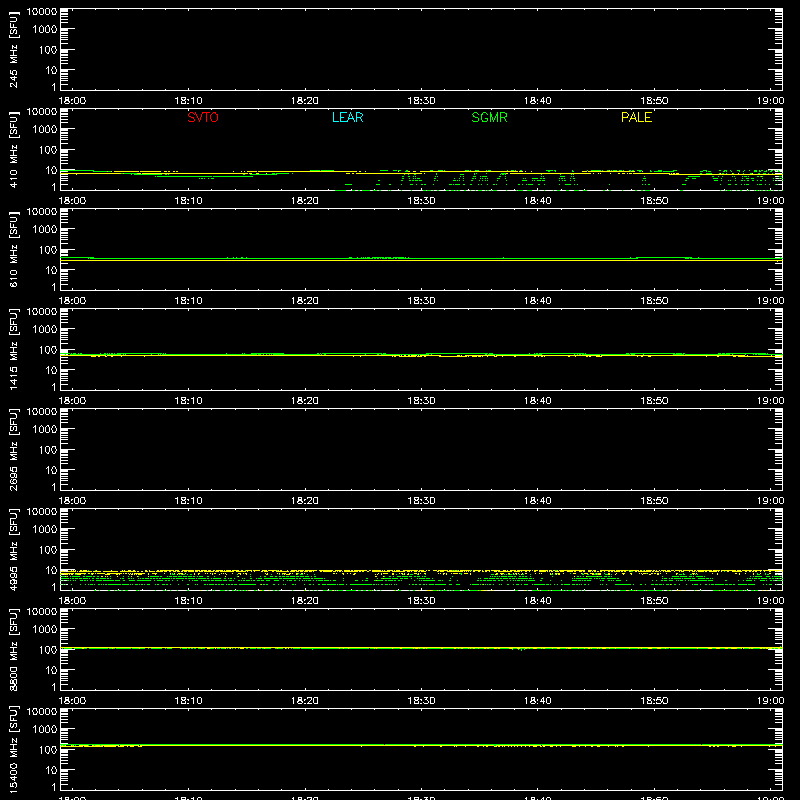Select the 610 MHz [SFU] axis title
The width and height of the screenshot is (800, 800).
click(13, 249)
